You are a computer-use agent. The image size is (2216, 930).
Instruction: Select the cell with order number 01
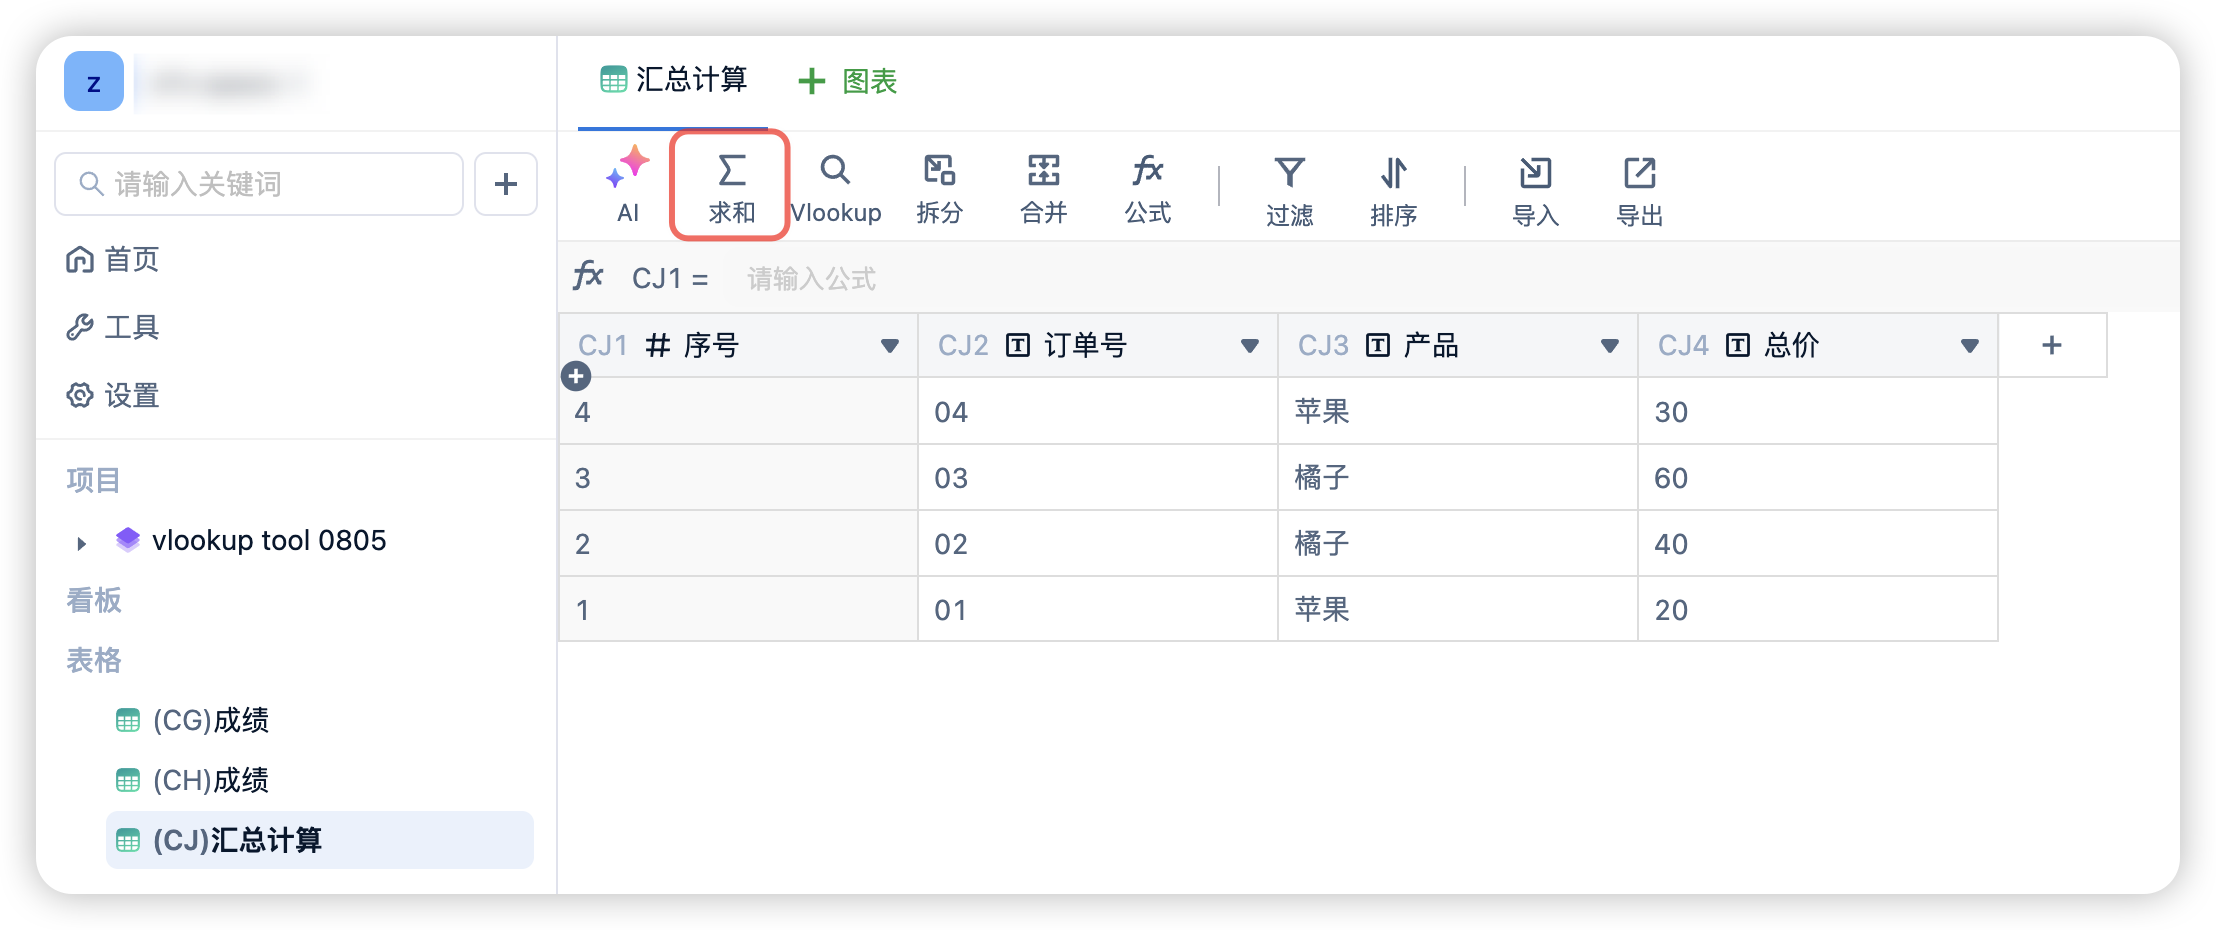(1098, 609)
